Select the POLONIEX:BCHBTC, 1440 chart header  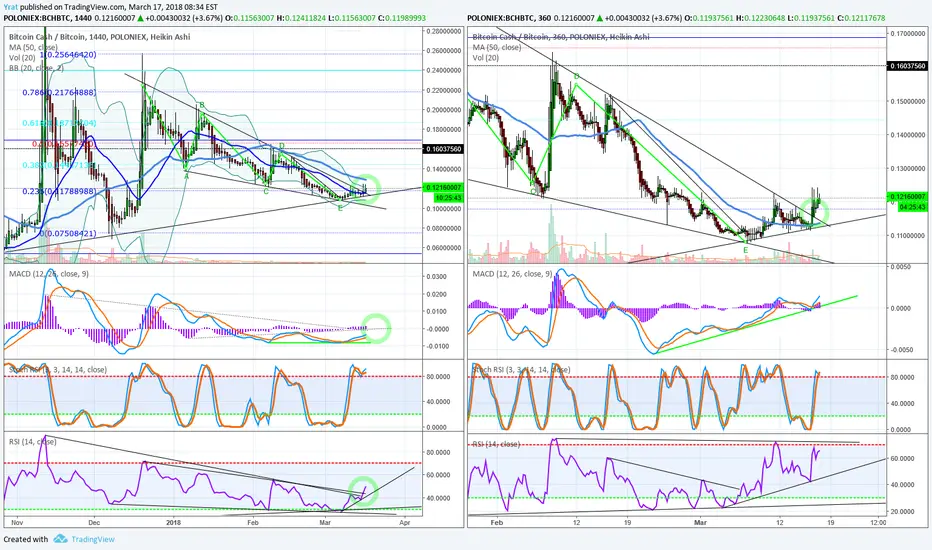pos(215,18)
